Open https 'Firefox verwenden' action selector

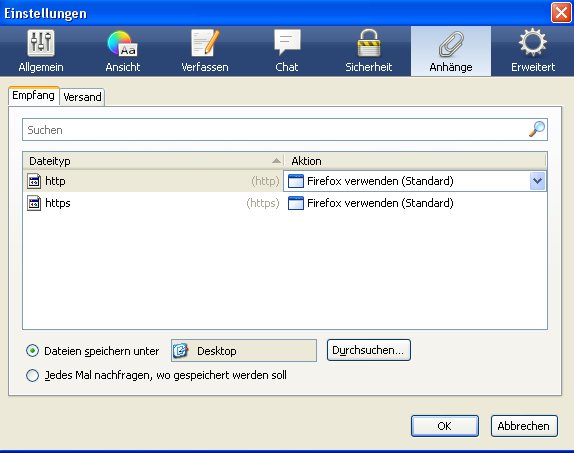click(x=415, y=203)
